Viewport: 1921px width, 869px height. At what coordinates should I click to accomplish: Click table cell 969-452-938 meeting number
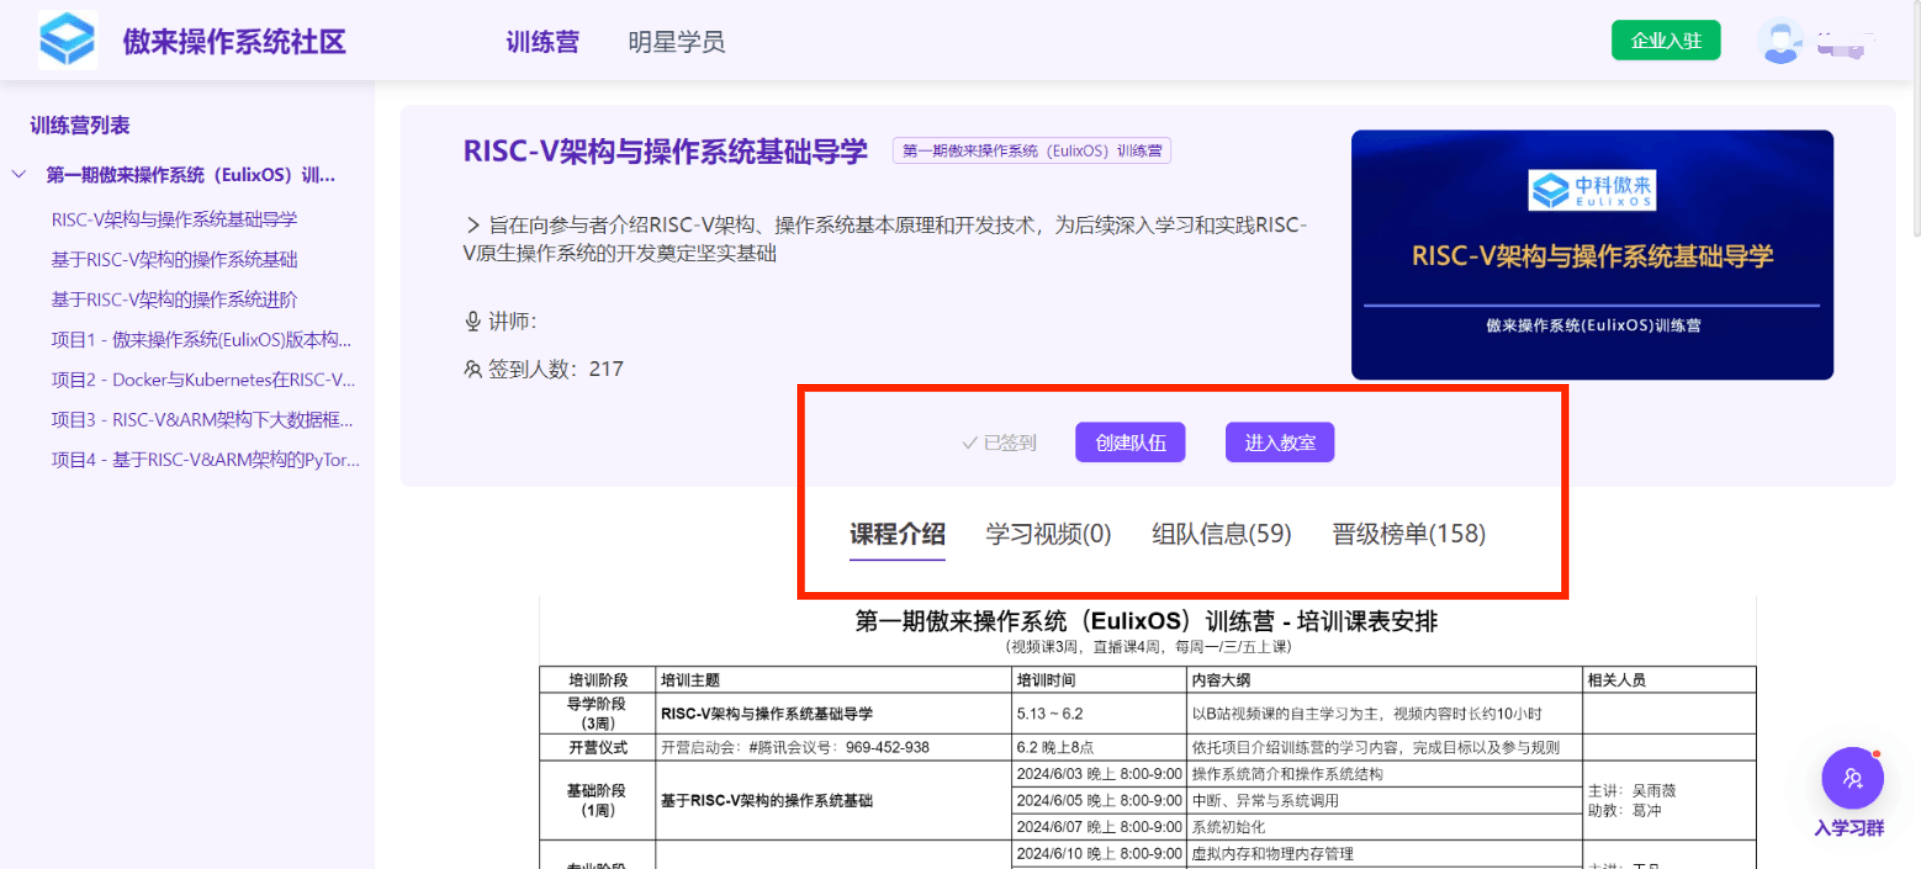click(887, 747)
